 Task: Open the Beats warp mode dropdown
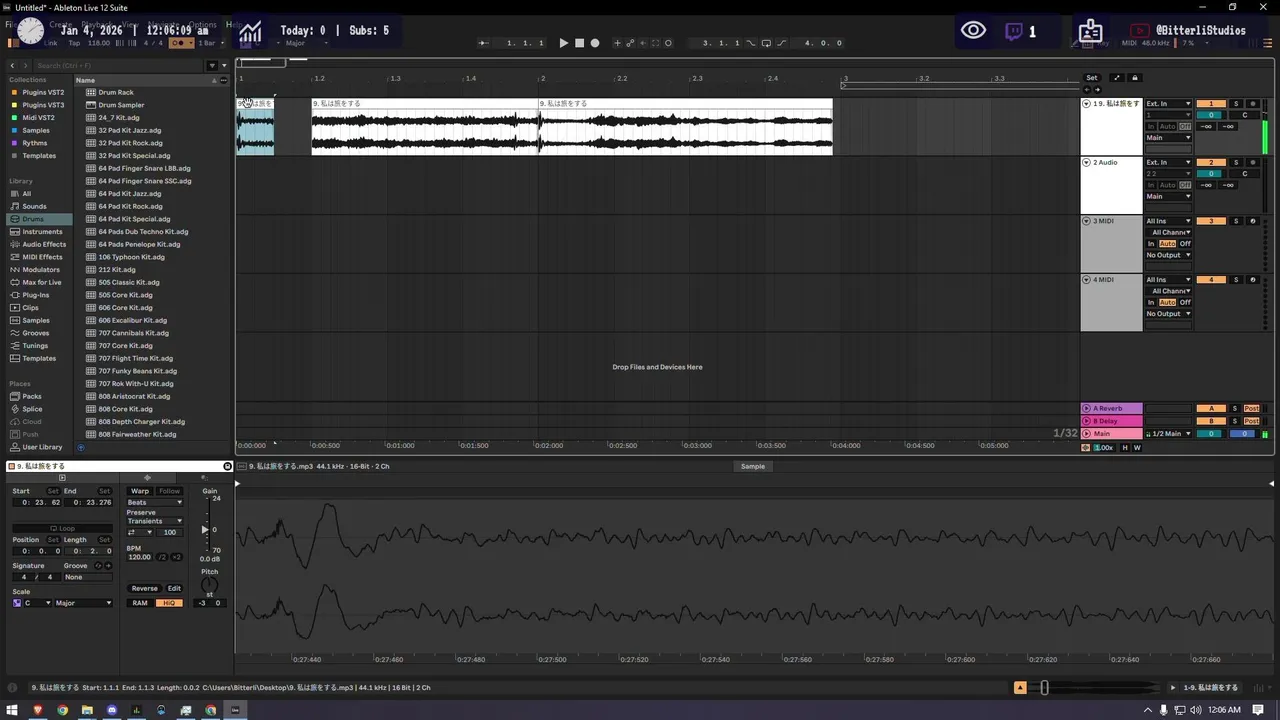[155, 503]
